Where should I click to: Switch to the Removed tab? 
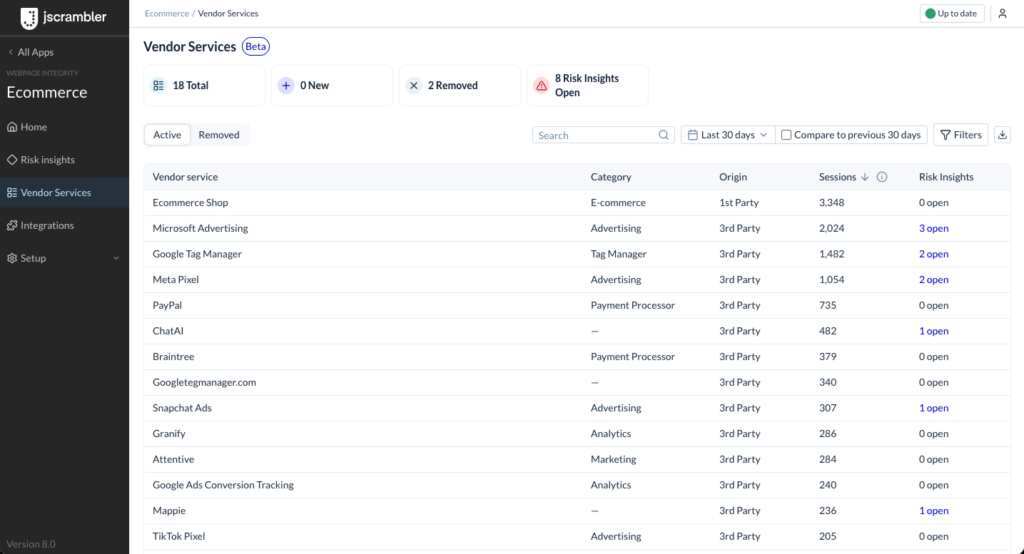click(x=219, y=135)
